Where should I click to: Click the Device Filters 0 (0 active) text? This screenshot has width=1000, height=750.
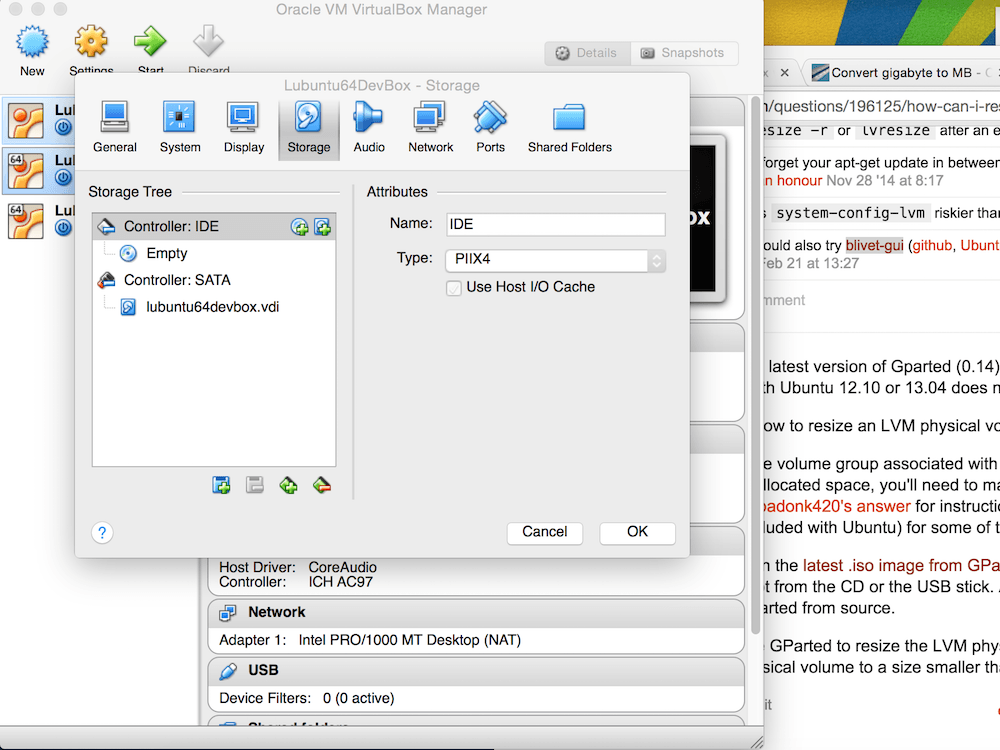pos(307,698)
